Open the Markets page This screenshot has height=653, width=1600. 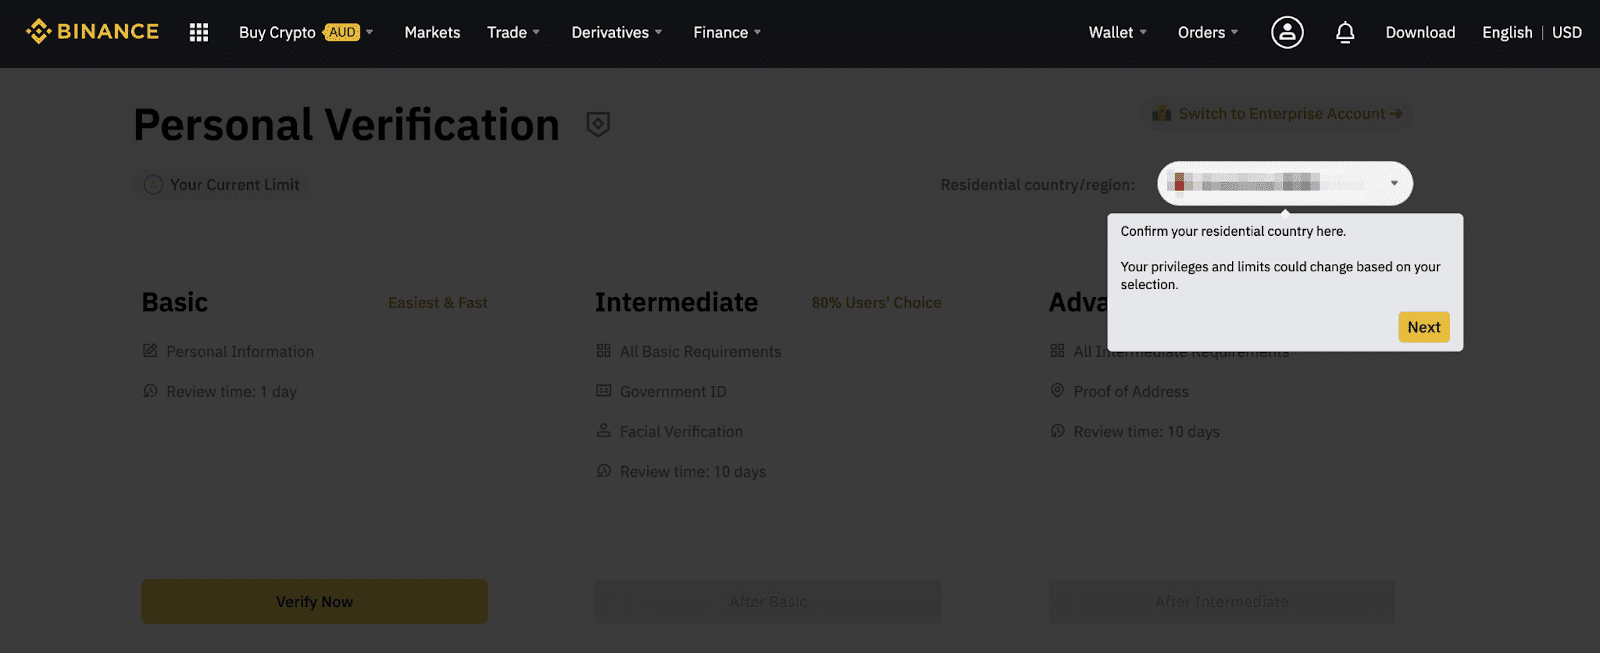click(432, 32)
